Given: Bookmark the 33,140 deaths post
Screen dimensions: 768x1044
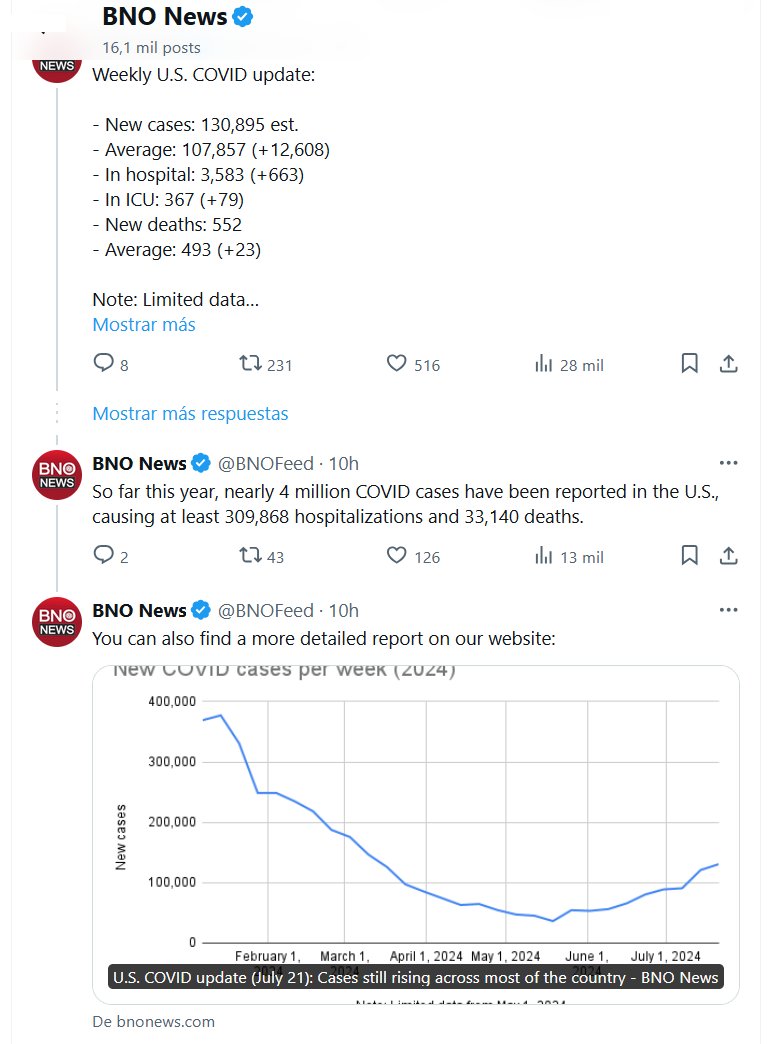Looking at the screenshot, I should point(689,555).
